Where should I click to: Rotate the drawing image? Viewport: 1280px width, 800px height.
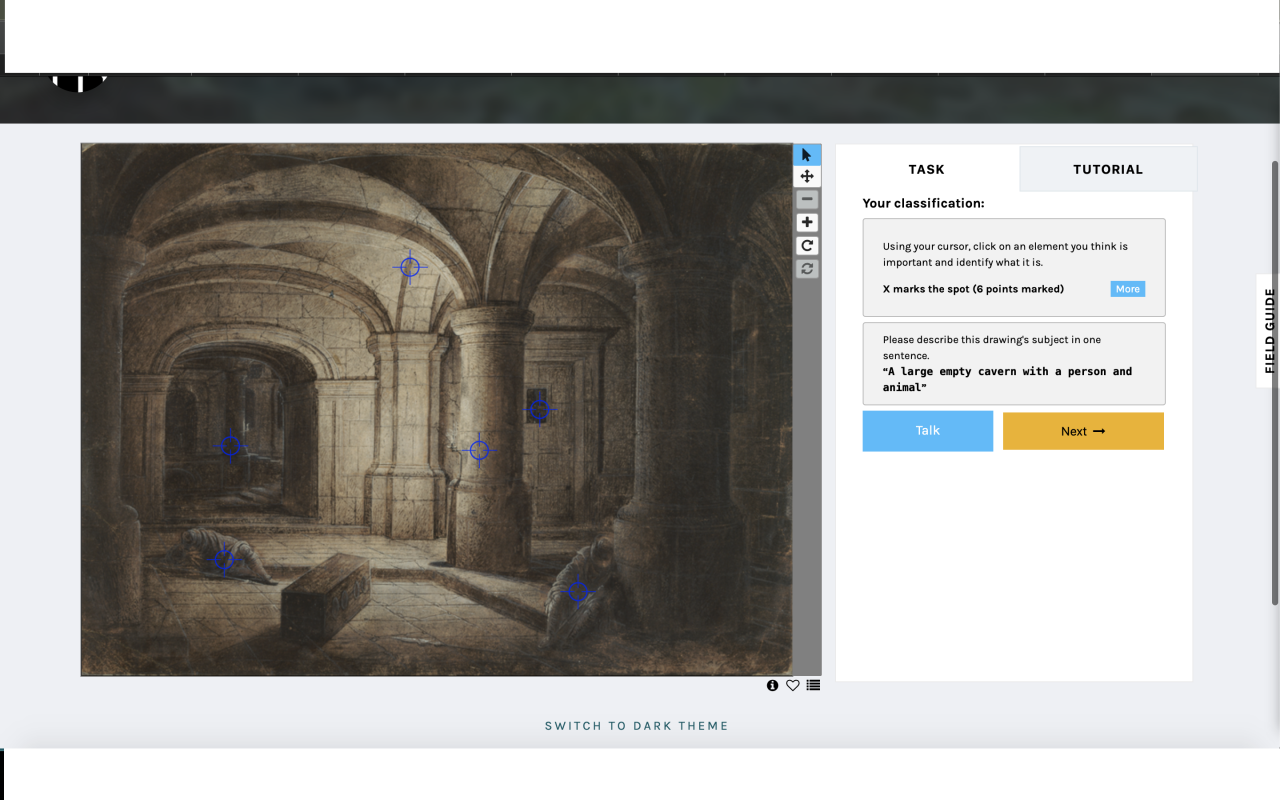click(x=807, y=245)
